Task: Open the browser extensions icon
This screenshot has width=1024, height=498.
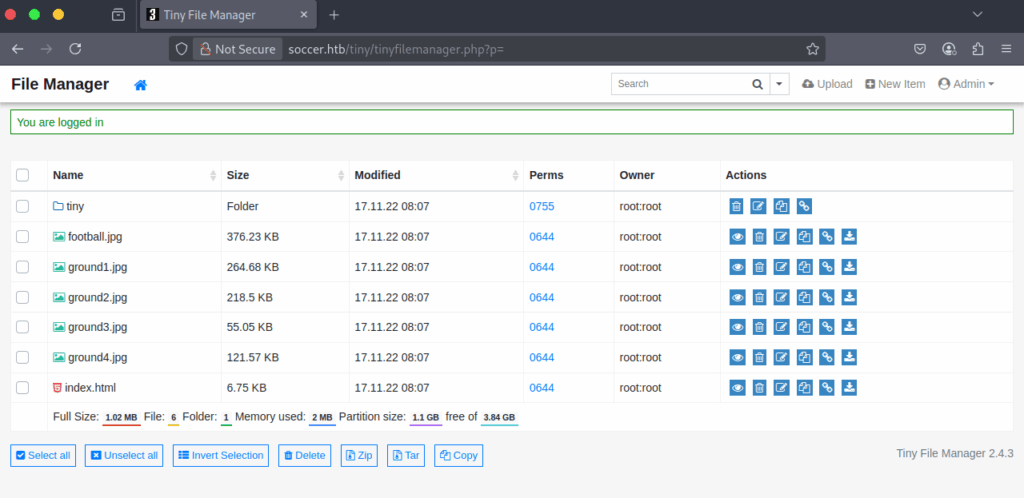Action: (978, 49)
